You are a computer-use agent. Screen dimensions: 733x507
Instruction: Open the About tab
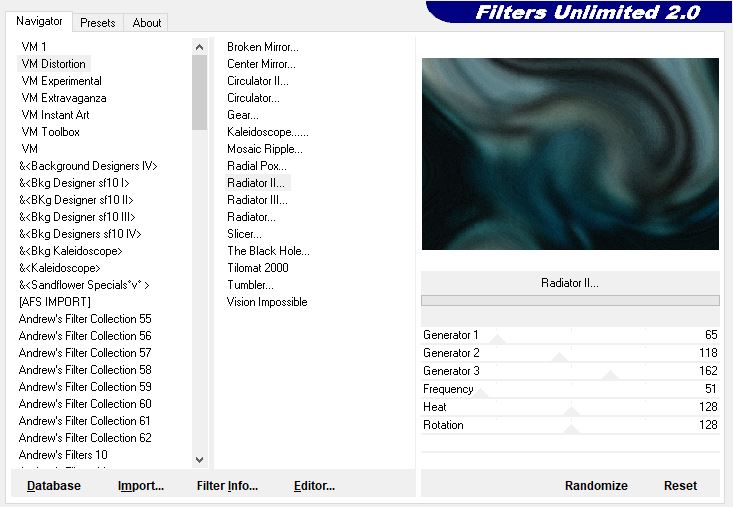point(147,22)
